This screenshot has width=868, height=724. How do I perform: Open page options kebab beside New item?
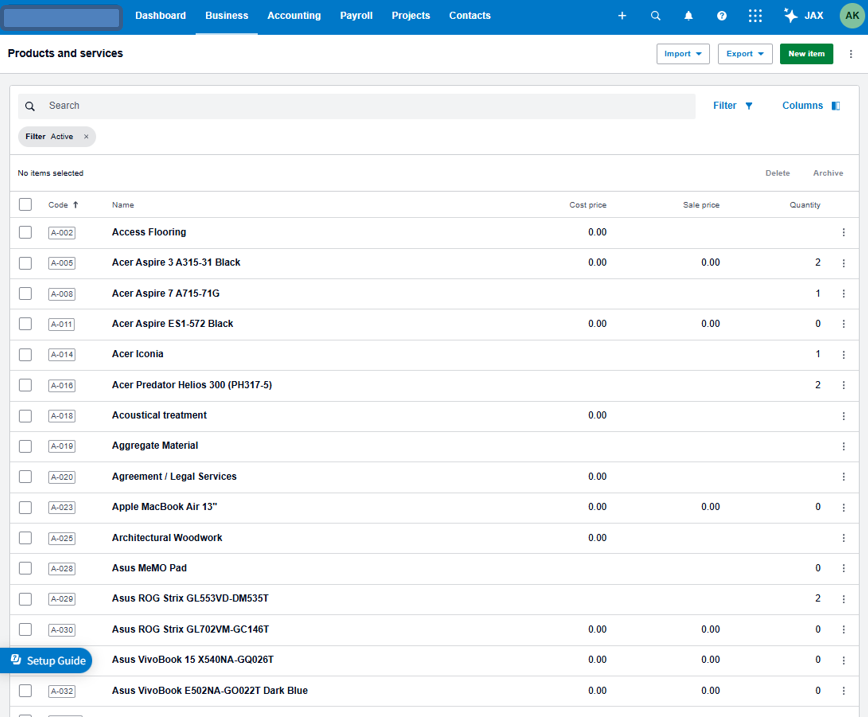[x=850, y=54]
